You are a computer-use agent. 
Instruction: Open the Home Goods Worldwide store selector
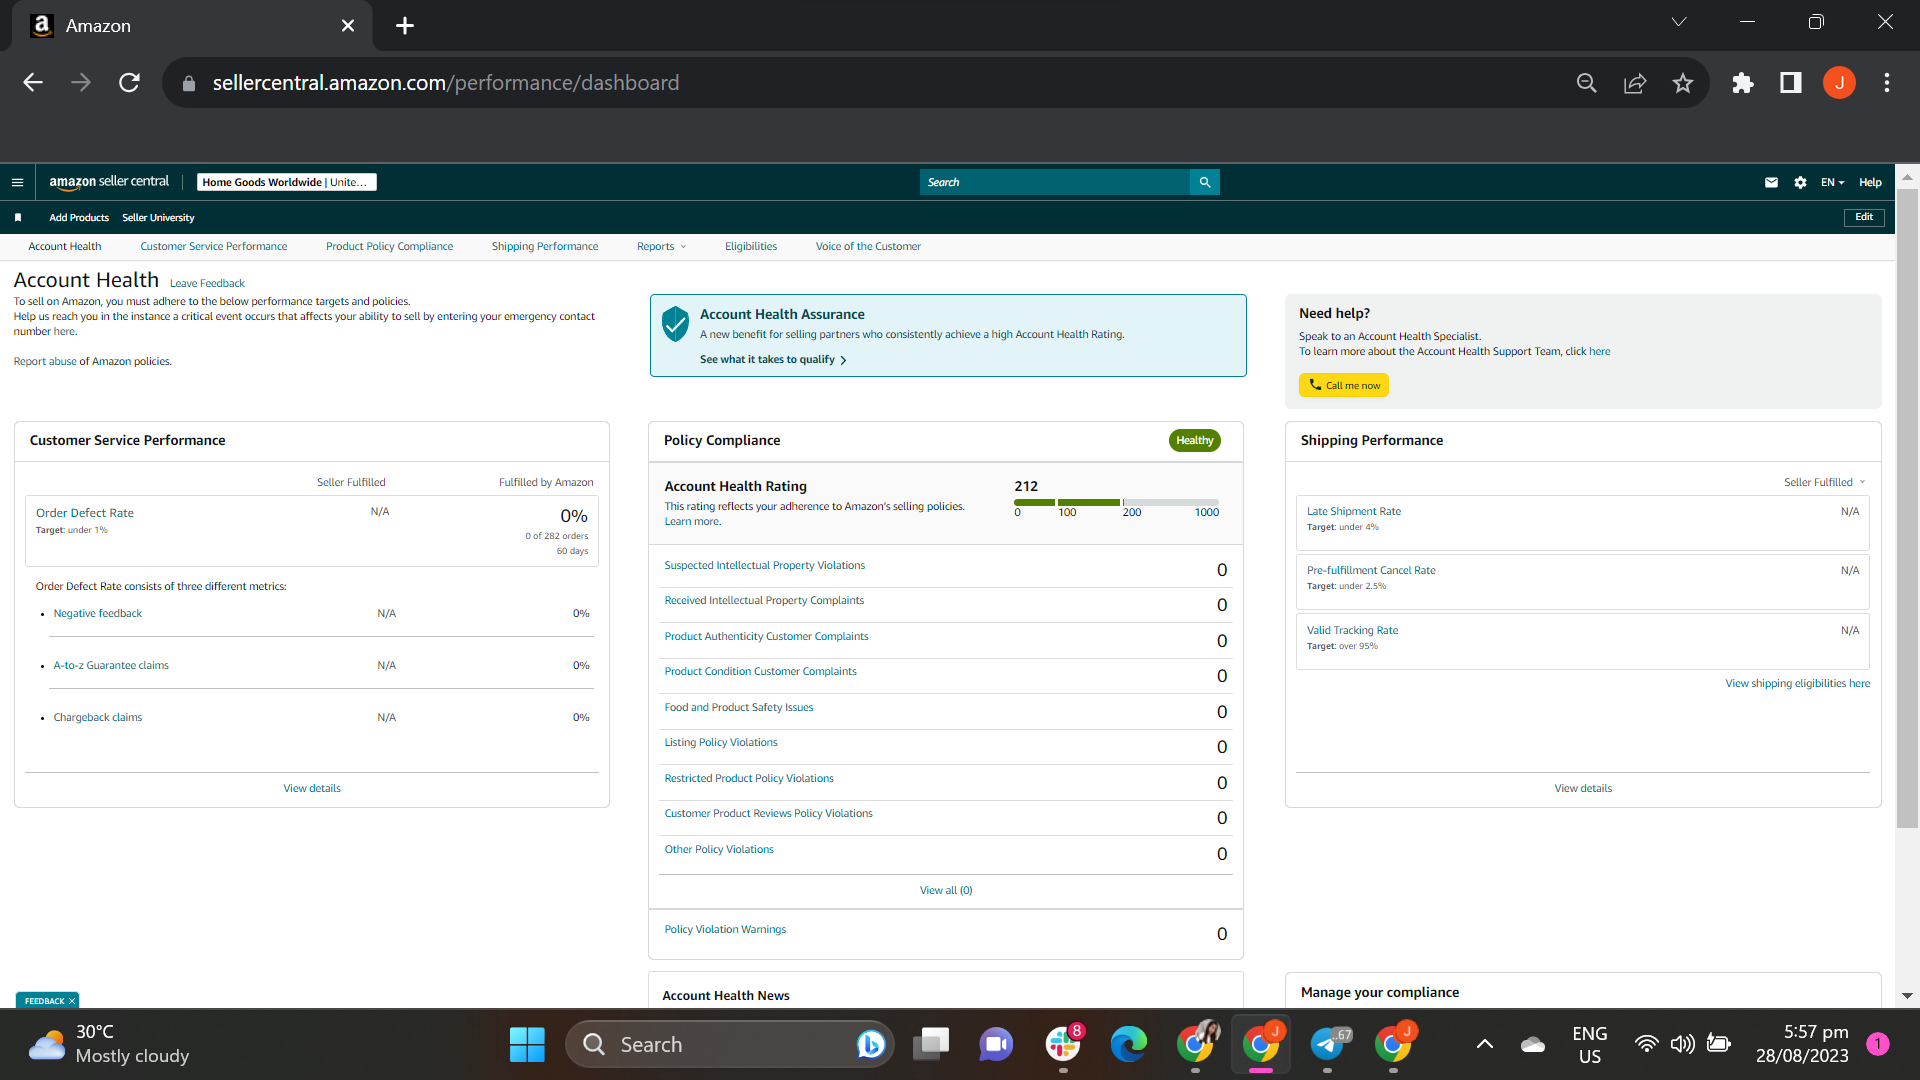pos(286,182)
